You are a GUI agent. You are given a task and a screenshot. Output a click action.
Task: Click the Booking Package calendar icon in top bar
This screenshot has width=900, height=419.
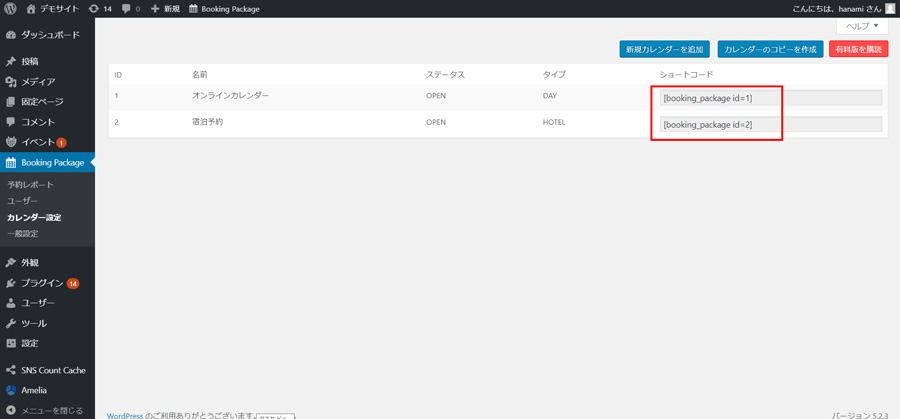point(193,9)
